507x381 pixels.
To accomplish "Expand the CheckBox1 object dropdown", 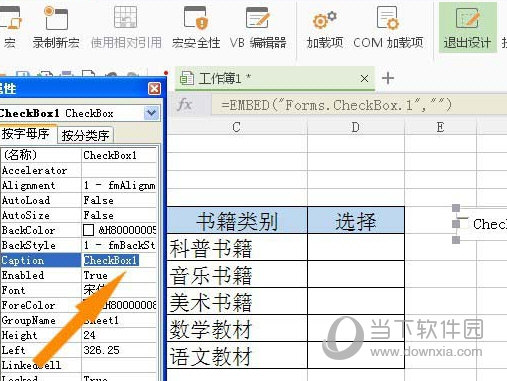I will pos(151,113).
